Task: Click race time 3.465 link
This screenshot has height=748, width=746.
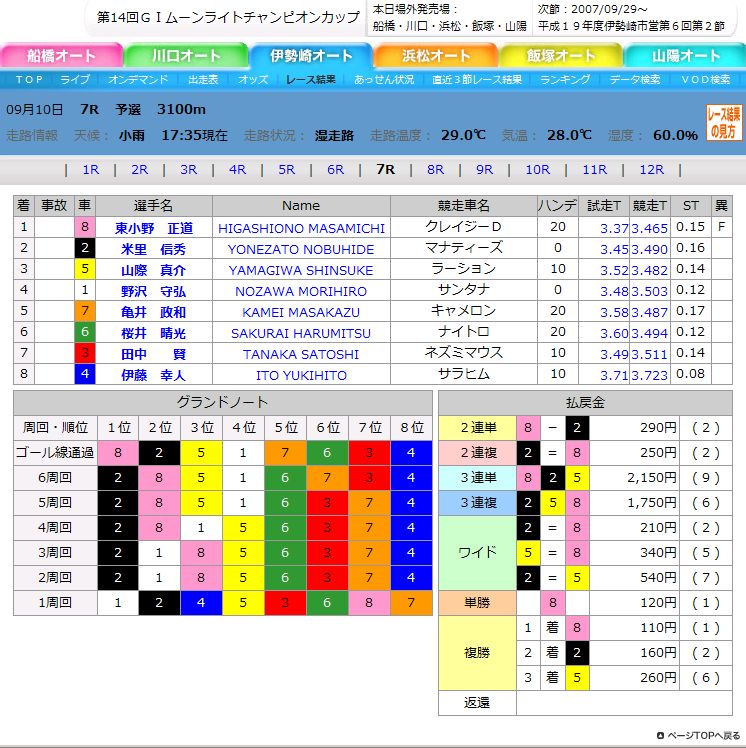Action: [650, 229]
